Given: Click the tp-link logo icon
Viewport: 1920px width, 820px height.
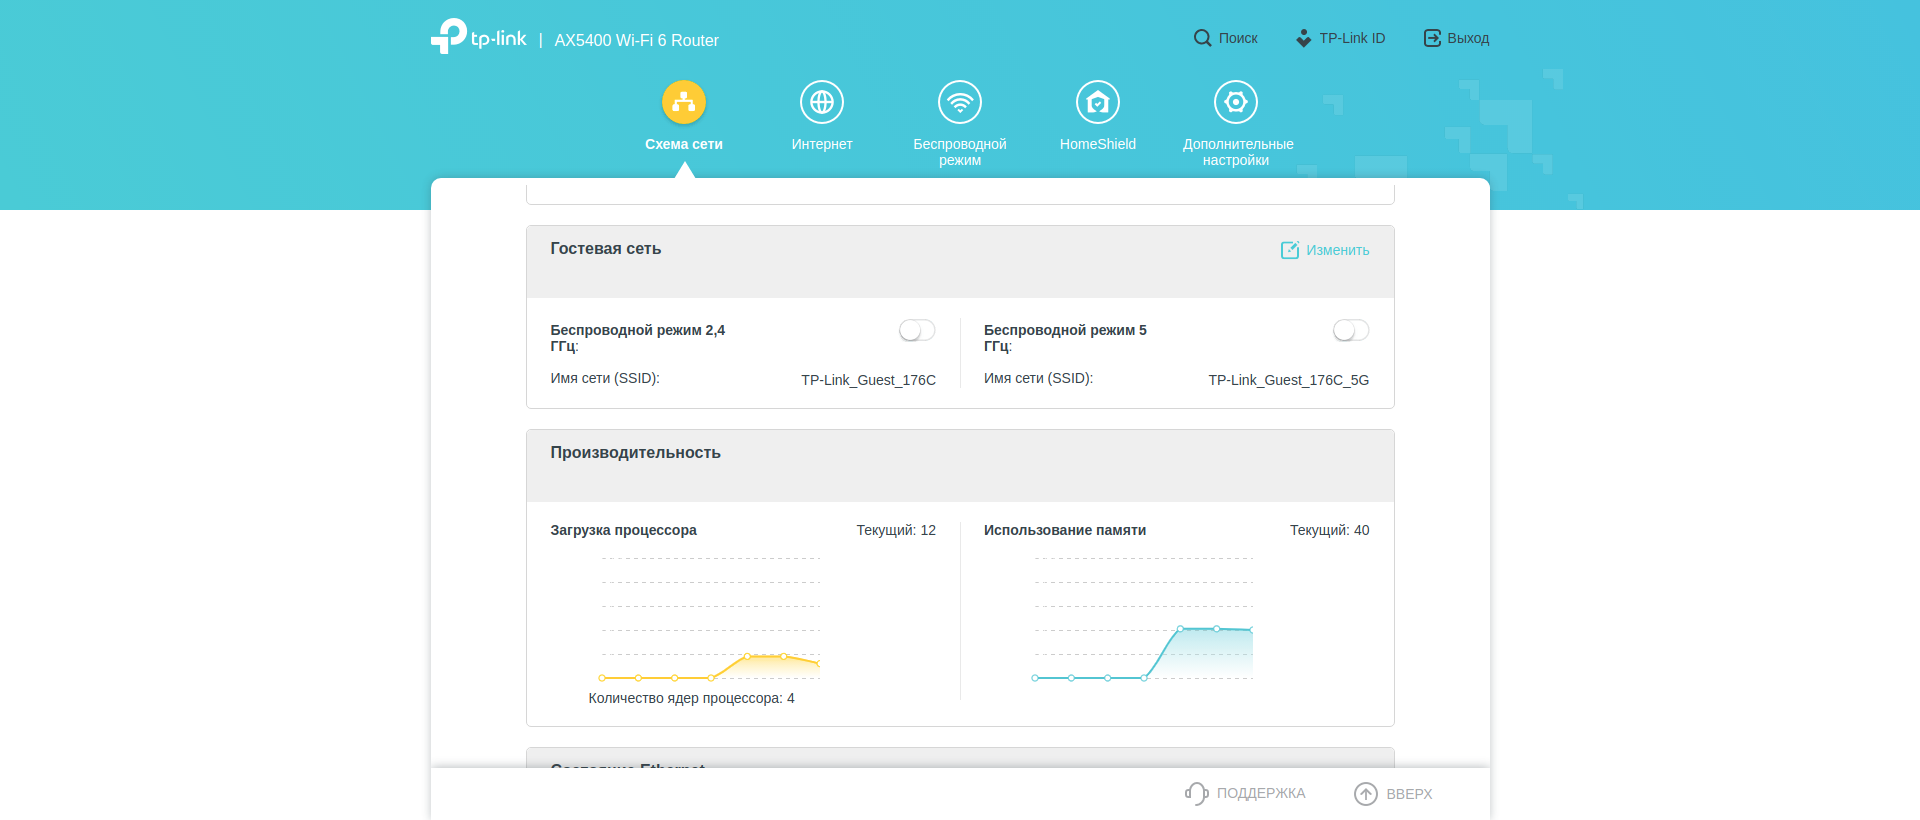Looking at the screenshot, I should pyautogui.click(x=449, y=36).
